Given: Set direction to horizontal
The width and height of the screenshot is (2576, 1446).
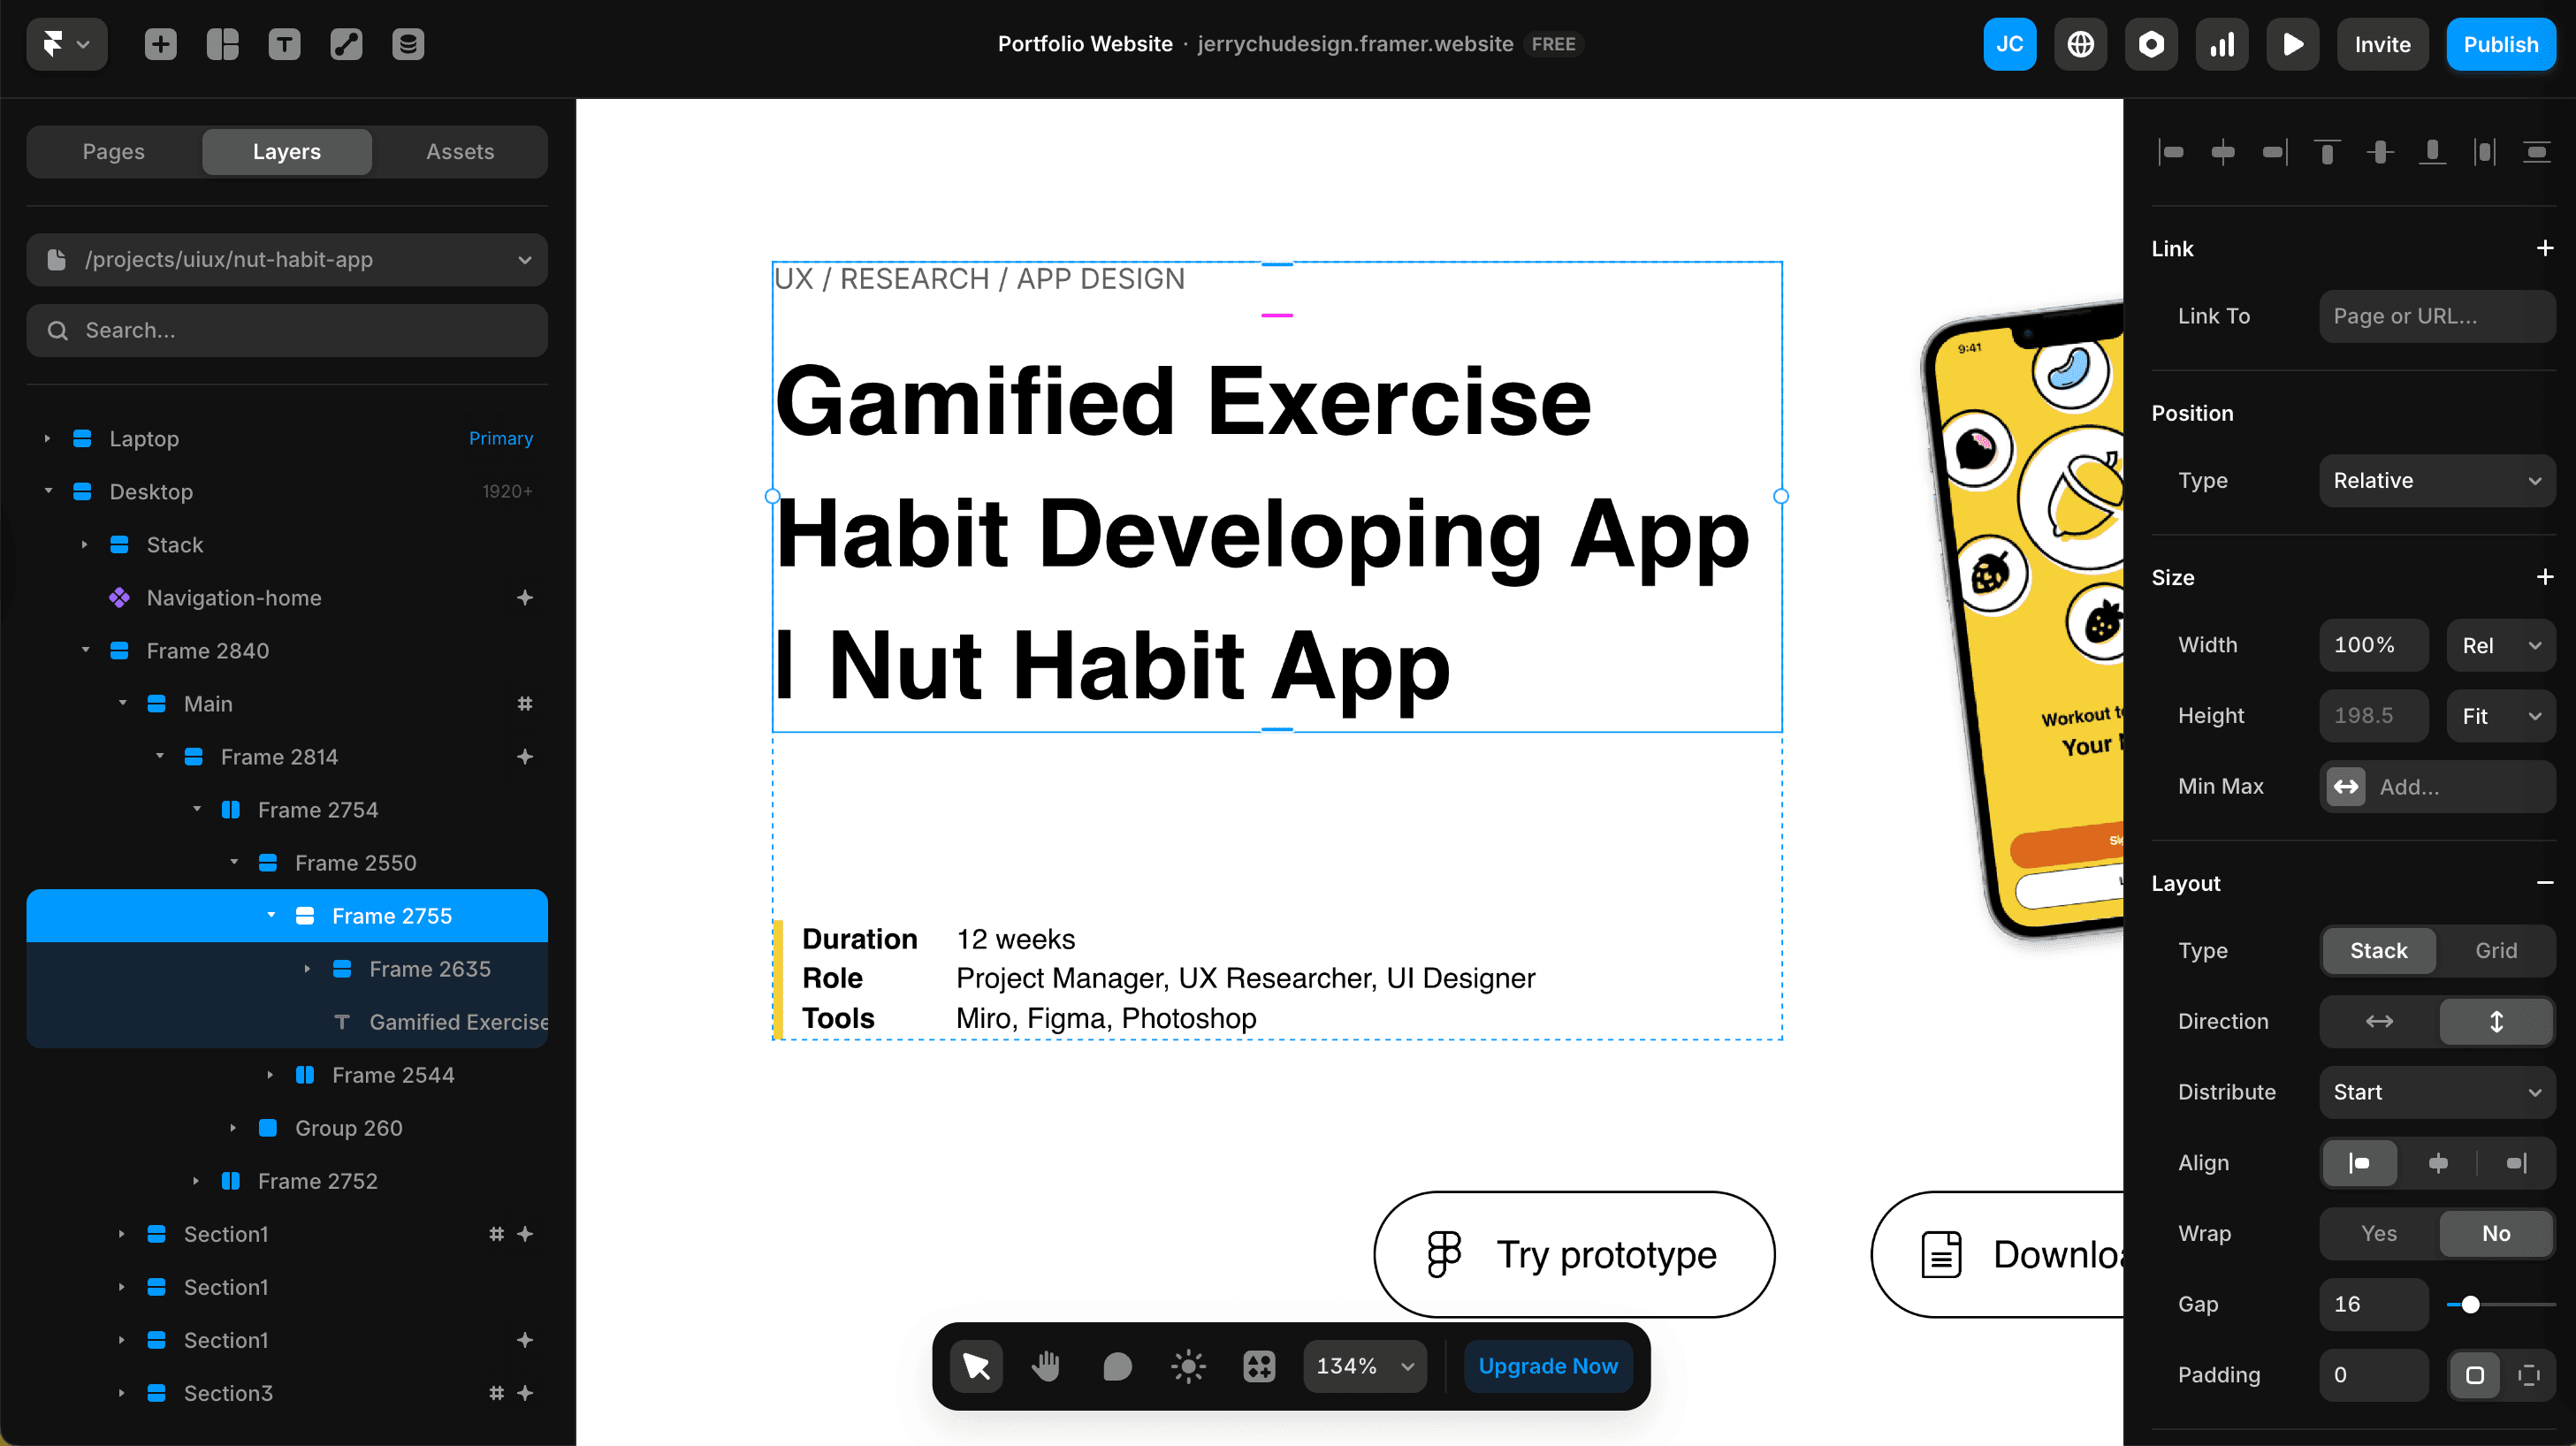Looking at the screenshot, I should click(x=2378, y=1021).
